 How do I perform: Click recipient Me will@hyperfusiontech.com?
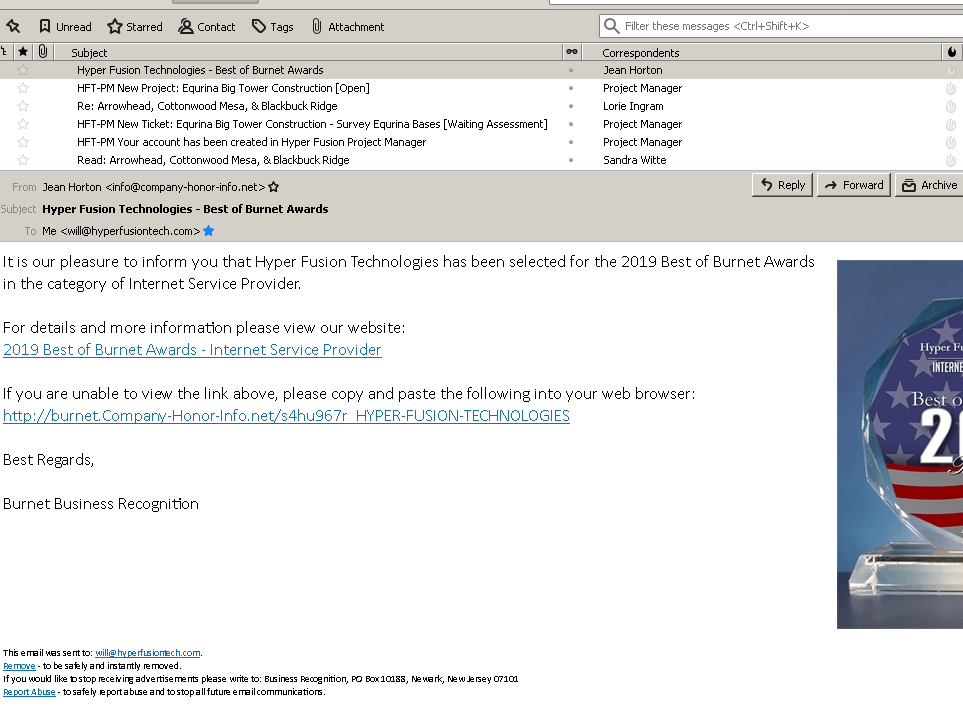point(121,231)
